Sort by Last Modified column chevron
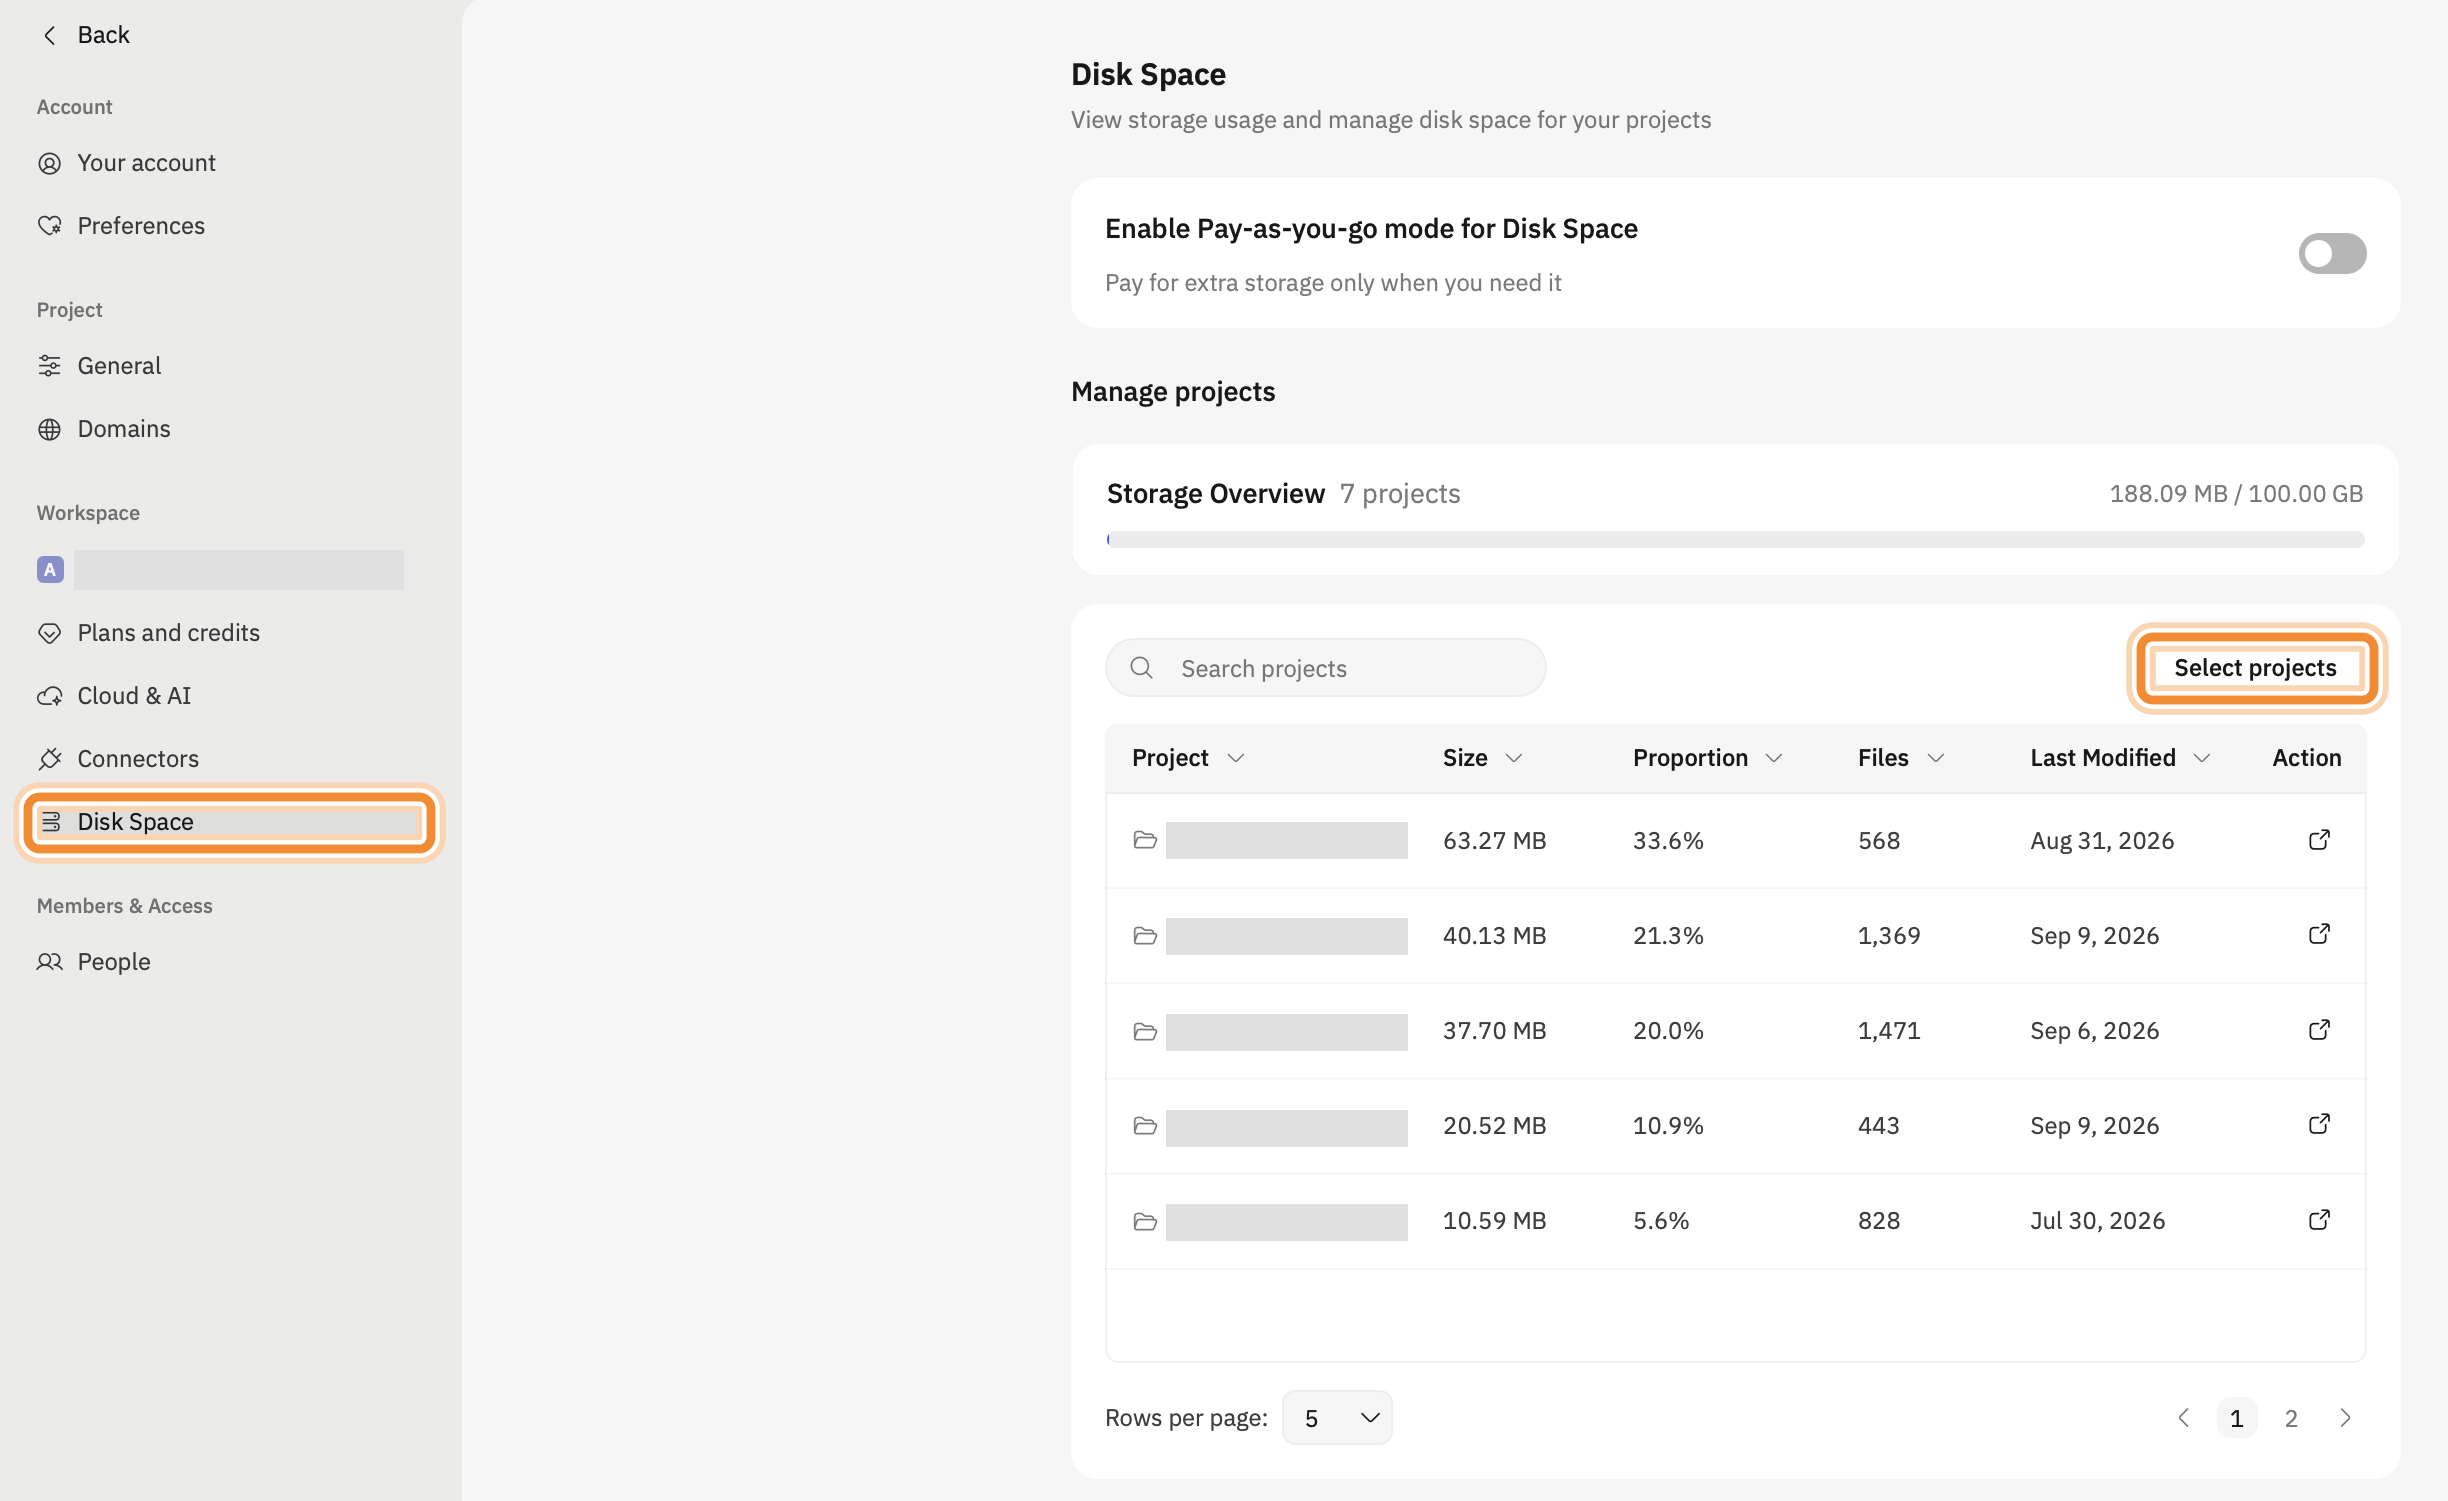This screenshot has width=2448, height=1501. (x=2202, y=758)
